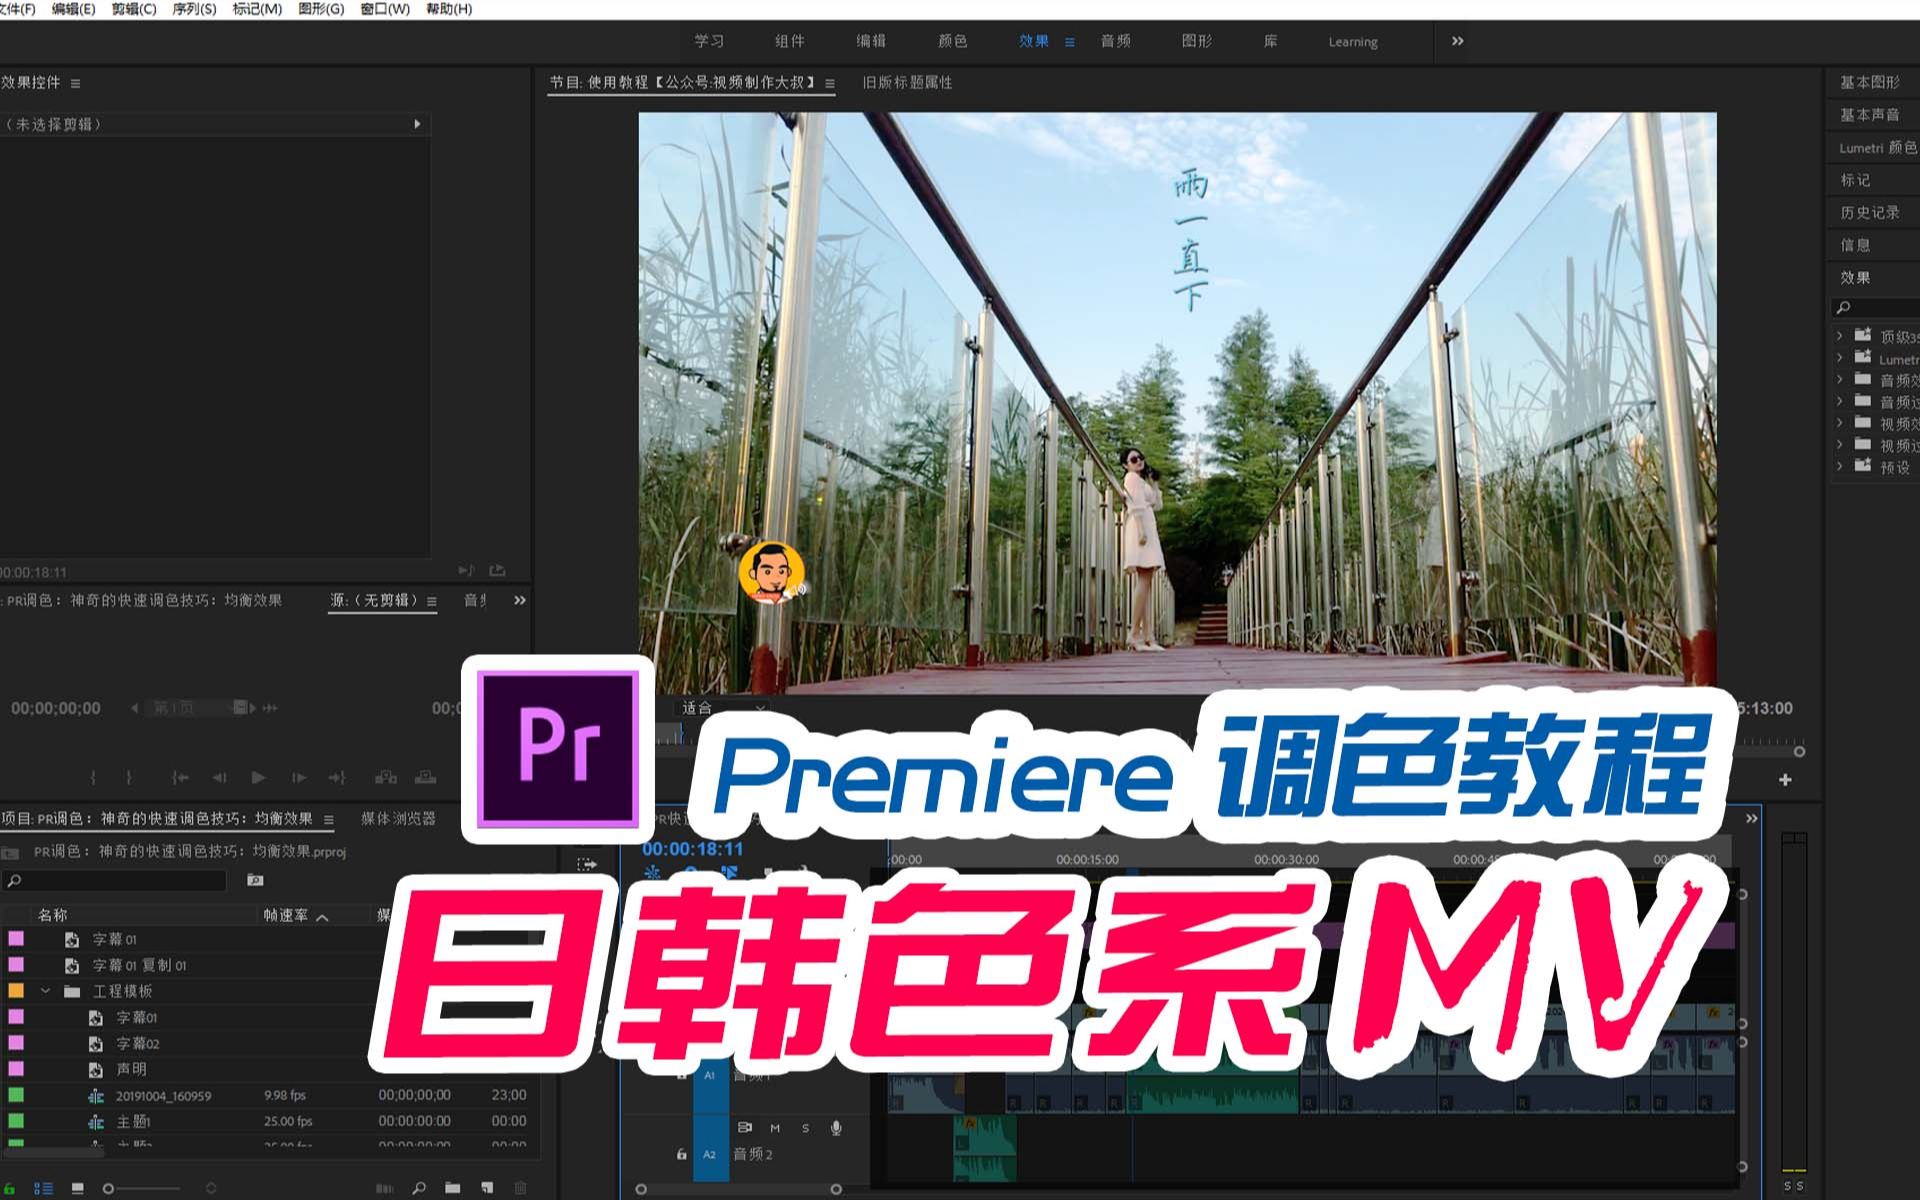Open the 剪辑(C) menu
The image size is (1920, 1200).
(x=134, y=9)
